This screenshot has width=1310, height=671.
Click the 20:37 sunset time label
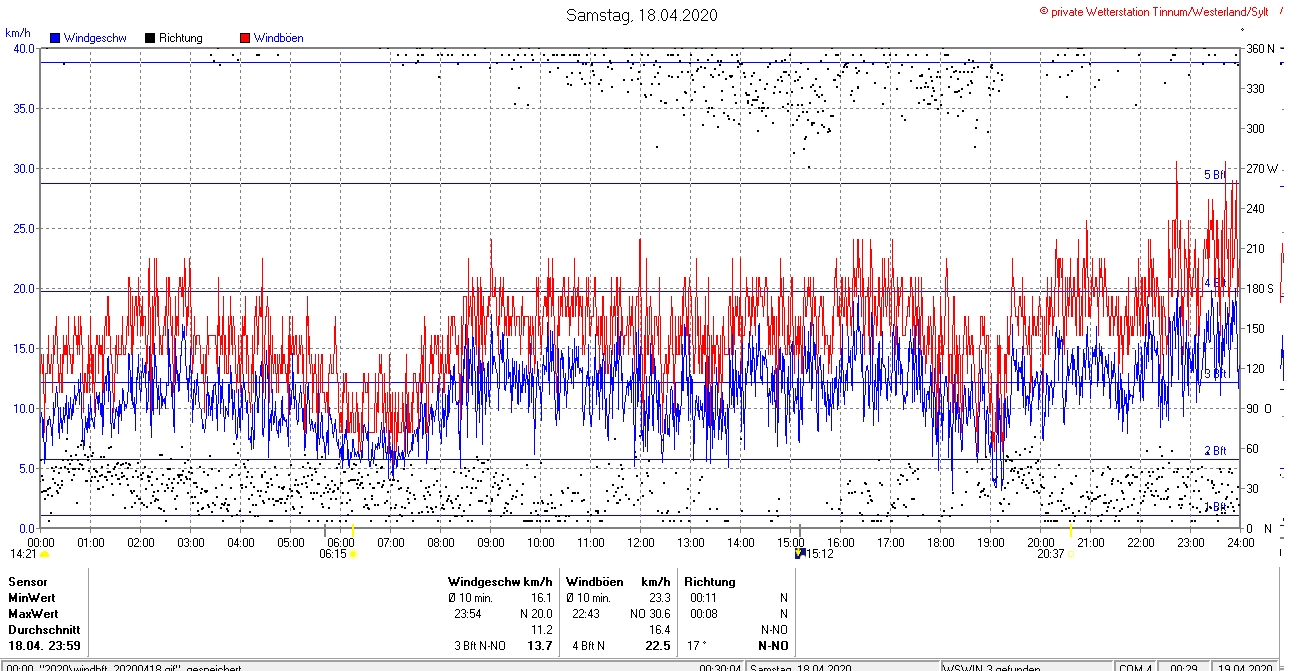pyautogui.click(x=1050, y=553)
